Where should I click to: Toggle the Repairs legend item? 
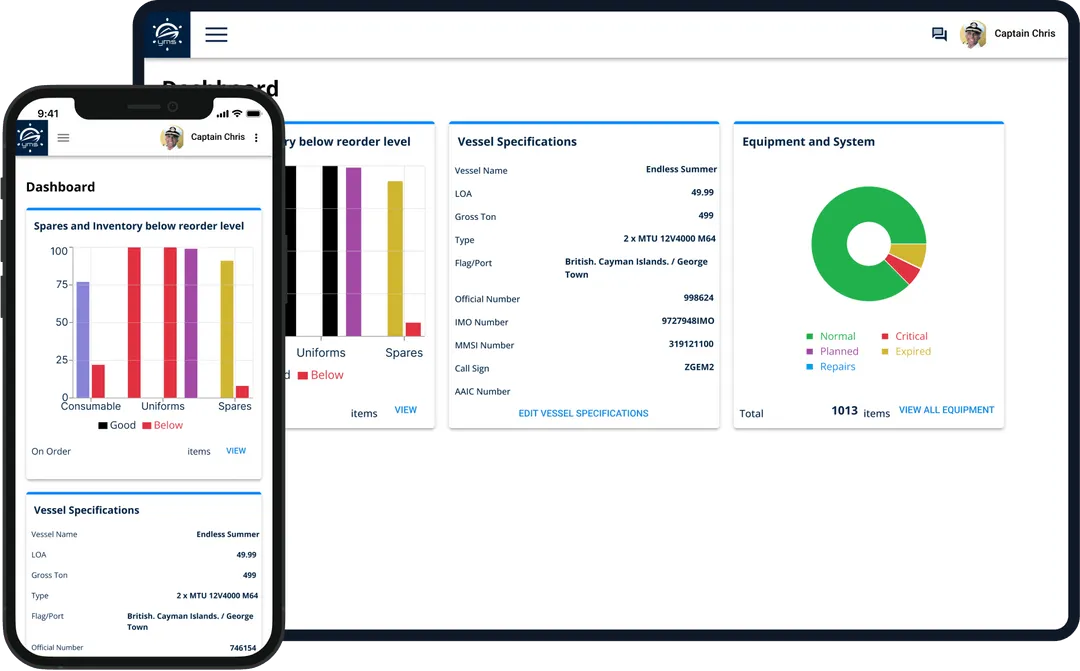[830, 367]
